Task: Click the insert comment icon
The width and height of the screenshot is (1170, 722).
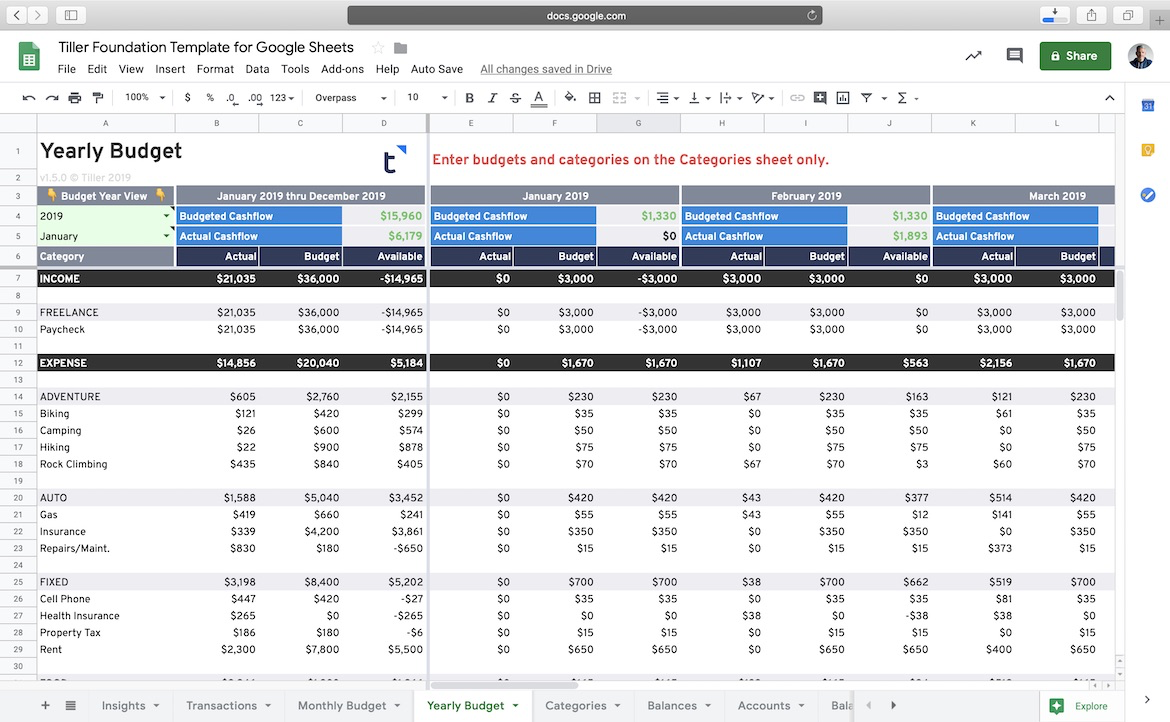Action: (820, 98)
